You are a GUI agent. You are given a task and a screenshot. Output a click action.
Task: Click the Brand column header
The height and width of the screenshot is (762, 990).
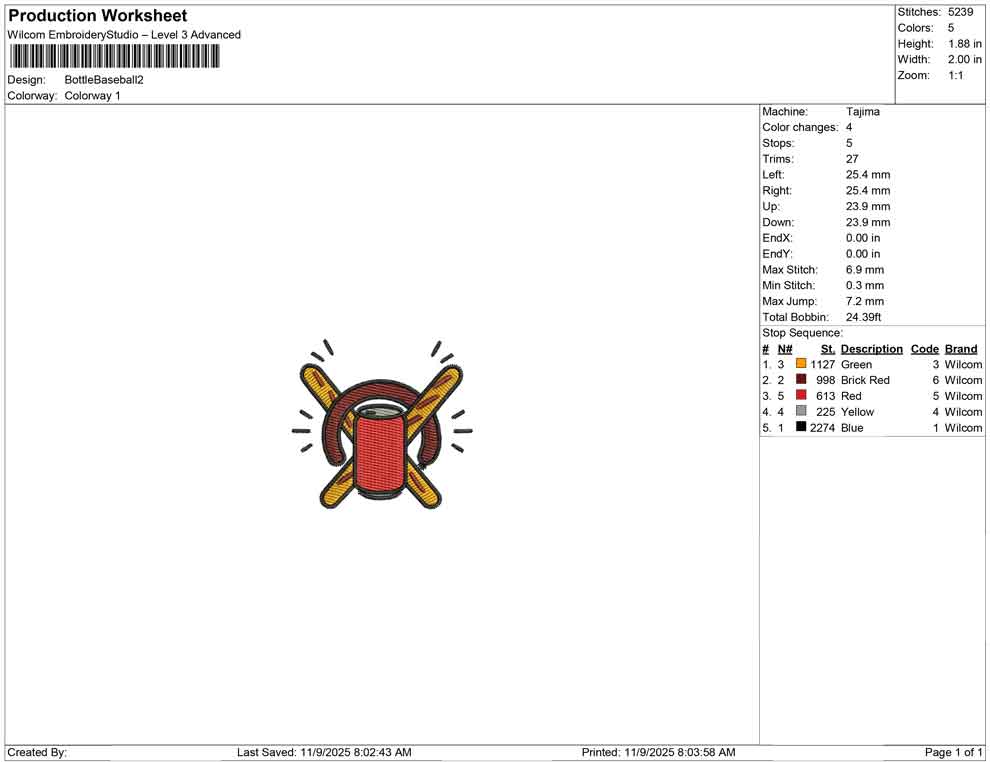(961, 349)
